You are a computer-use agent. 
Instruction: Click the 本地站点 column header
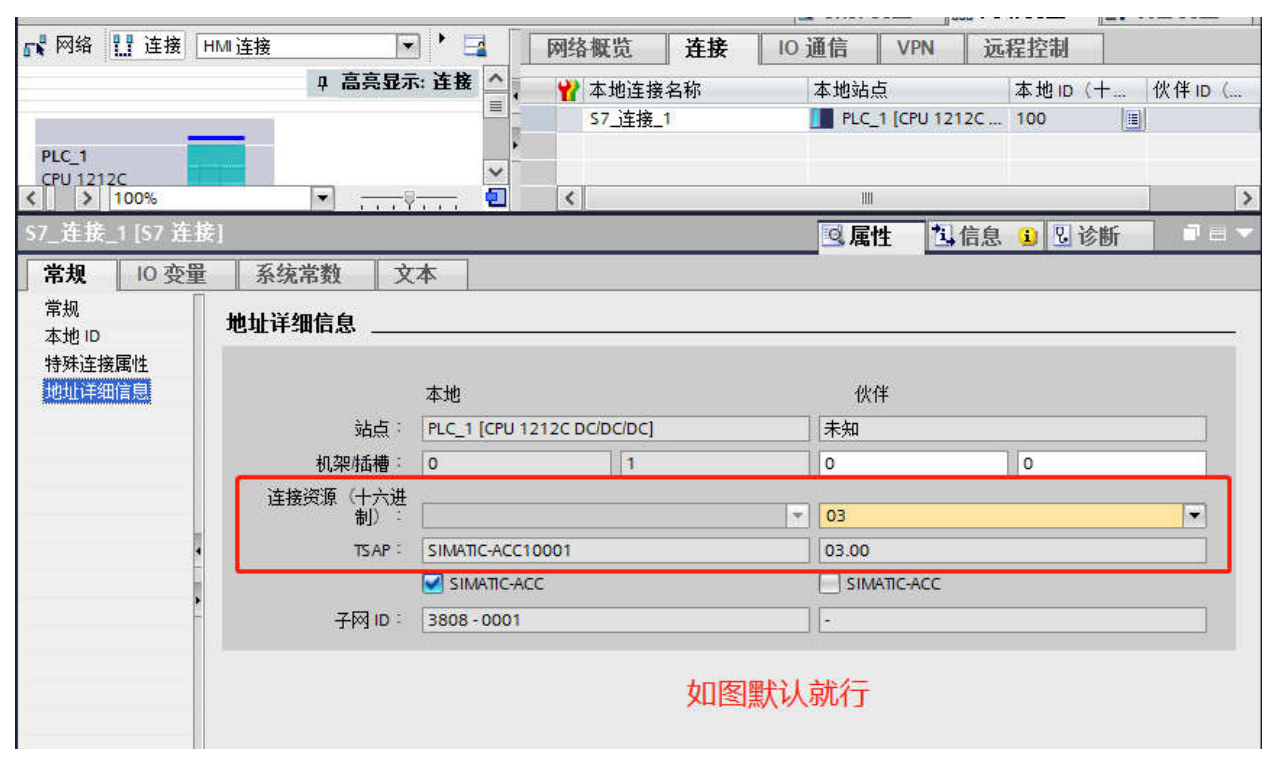[x=908, y=91]
